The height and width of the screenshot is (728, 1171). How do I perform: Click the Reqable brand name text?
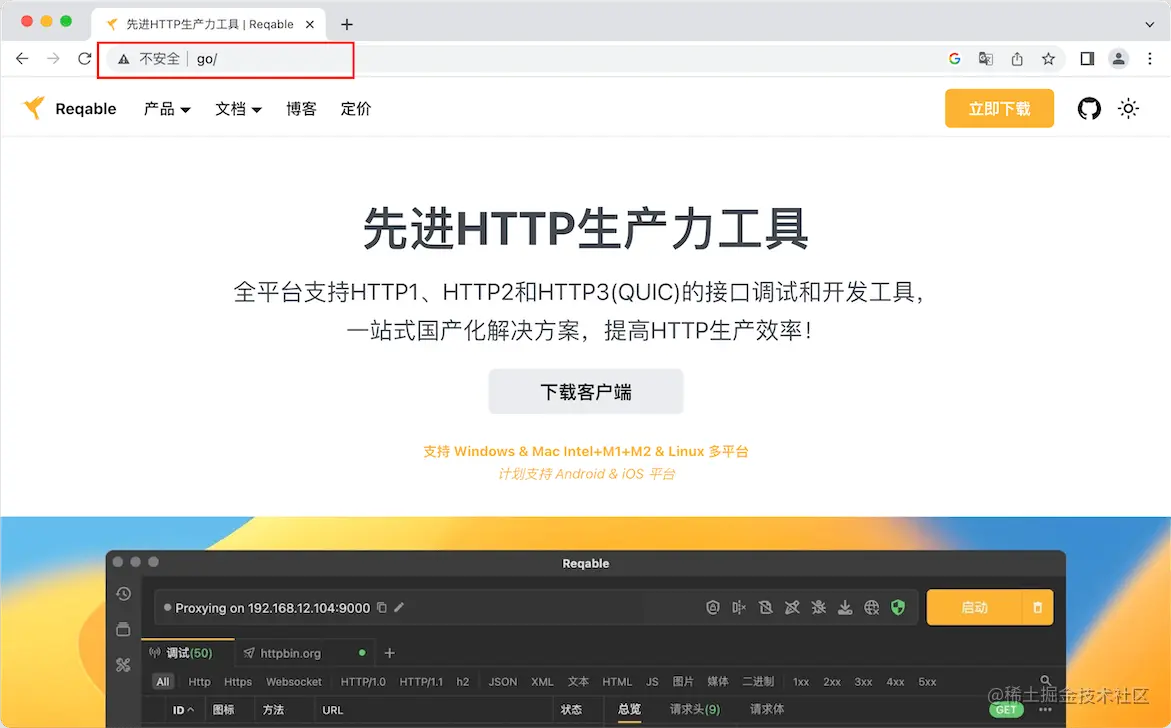pos(86,109)
